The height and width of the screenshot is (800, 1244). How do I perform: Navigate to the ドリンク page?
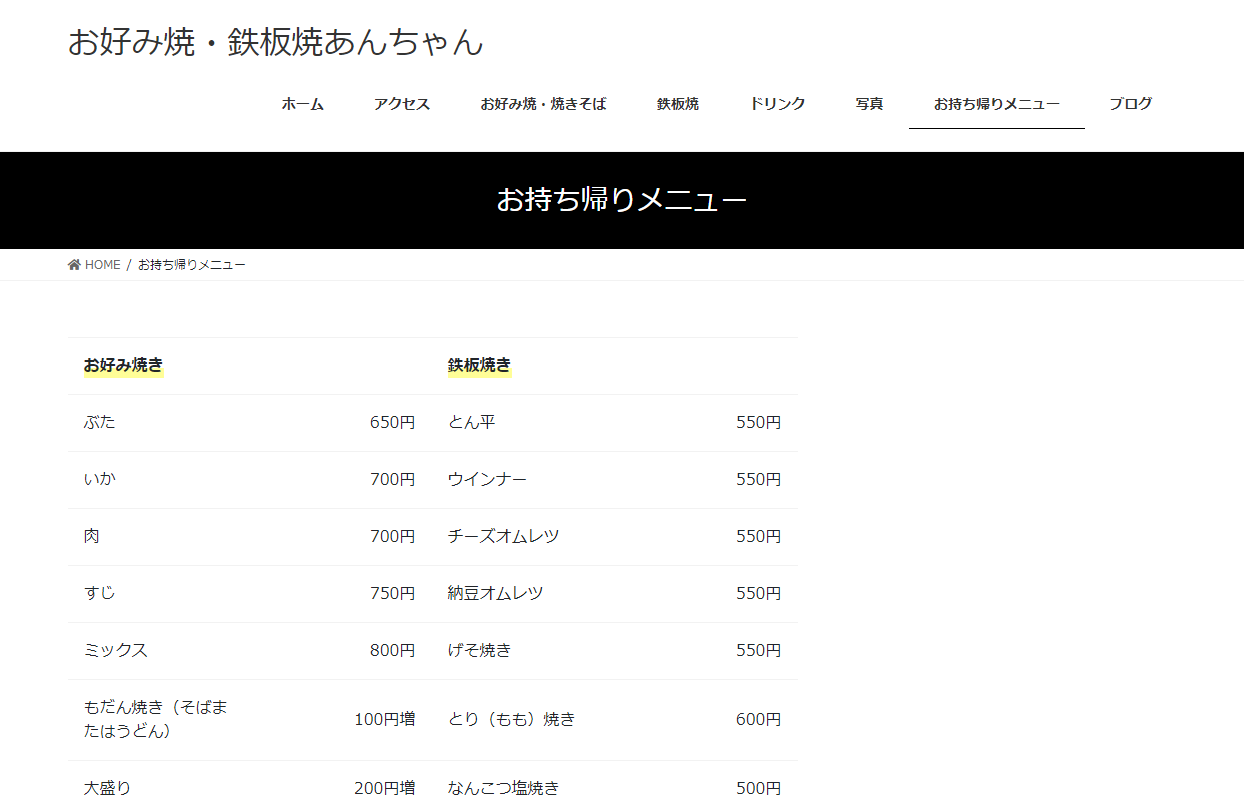777,104
